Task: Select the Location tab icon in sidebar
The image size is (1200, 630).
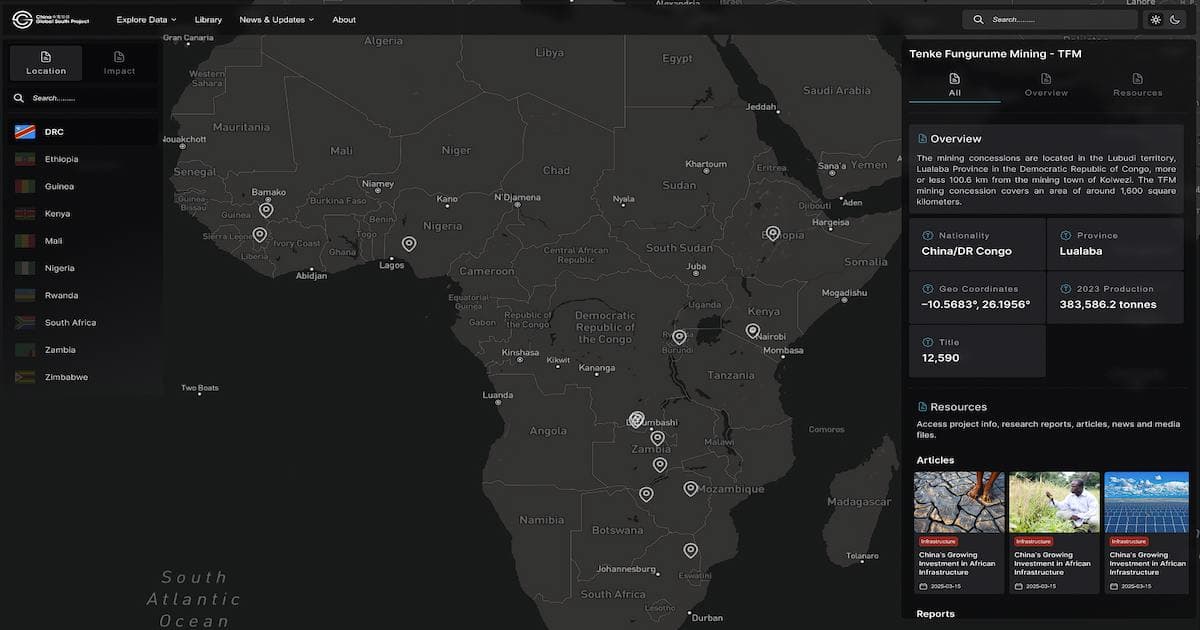Action: [45, 57]
